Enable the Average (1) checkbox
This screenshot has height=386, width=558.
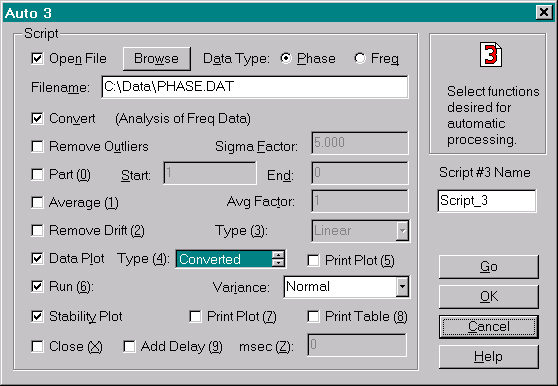(x=37, y=202)
